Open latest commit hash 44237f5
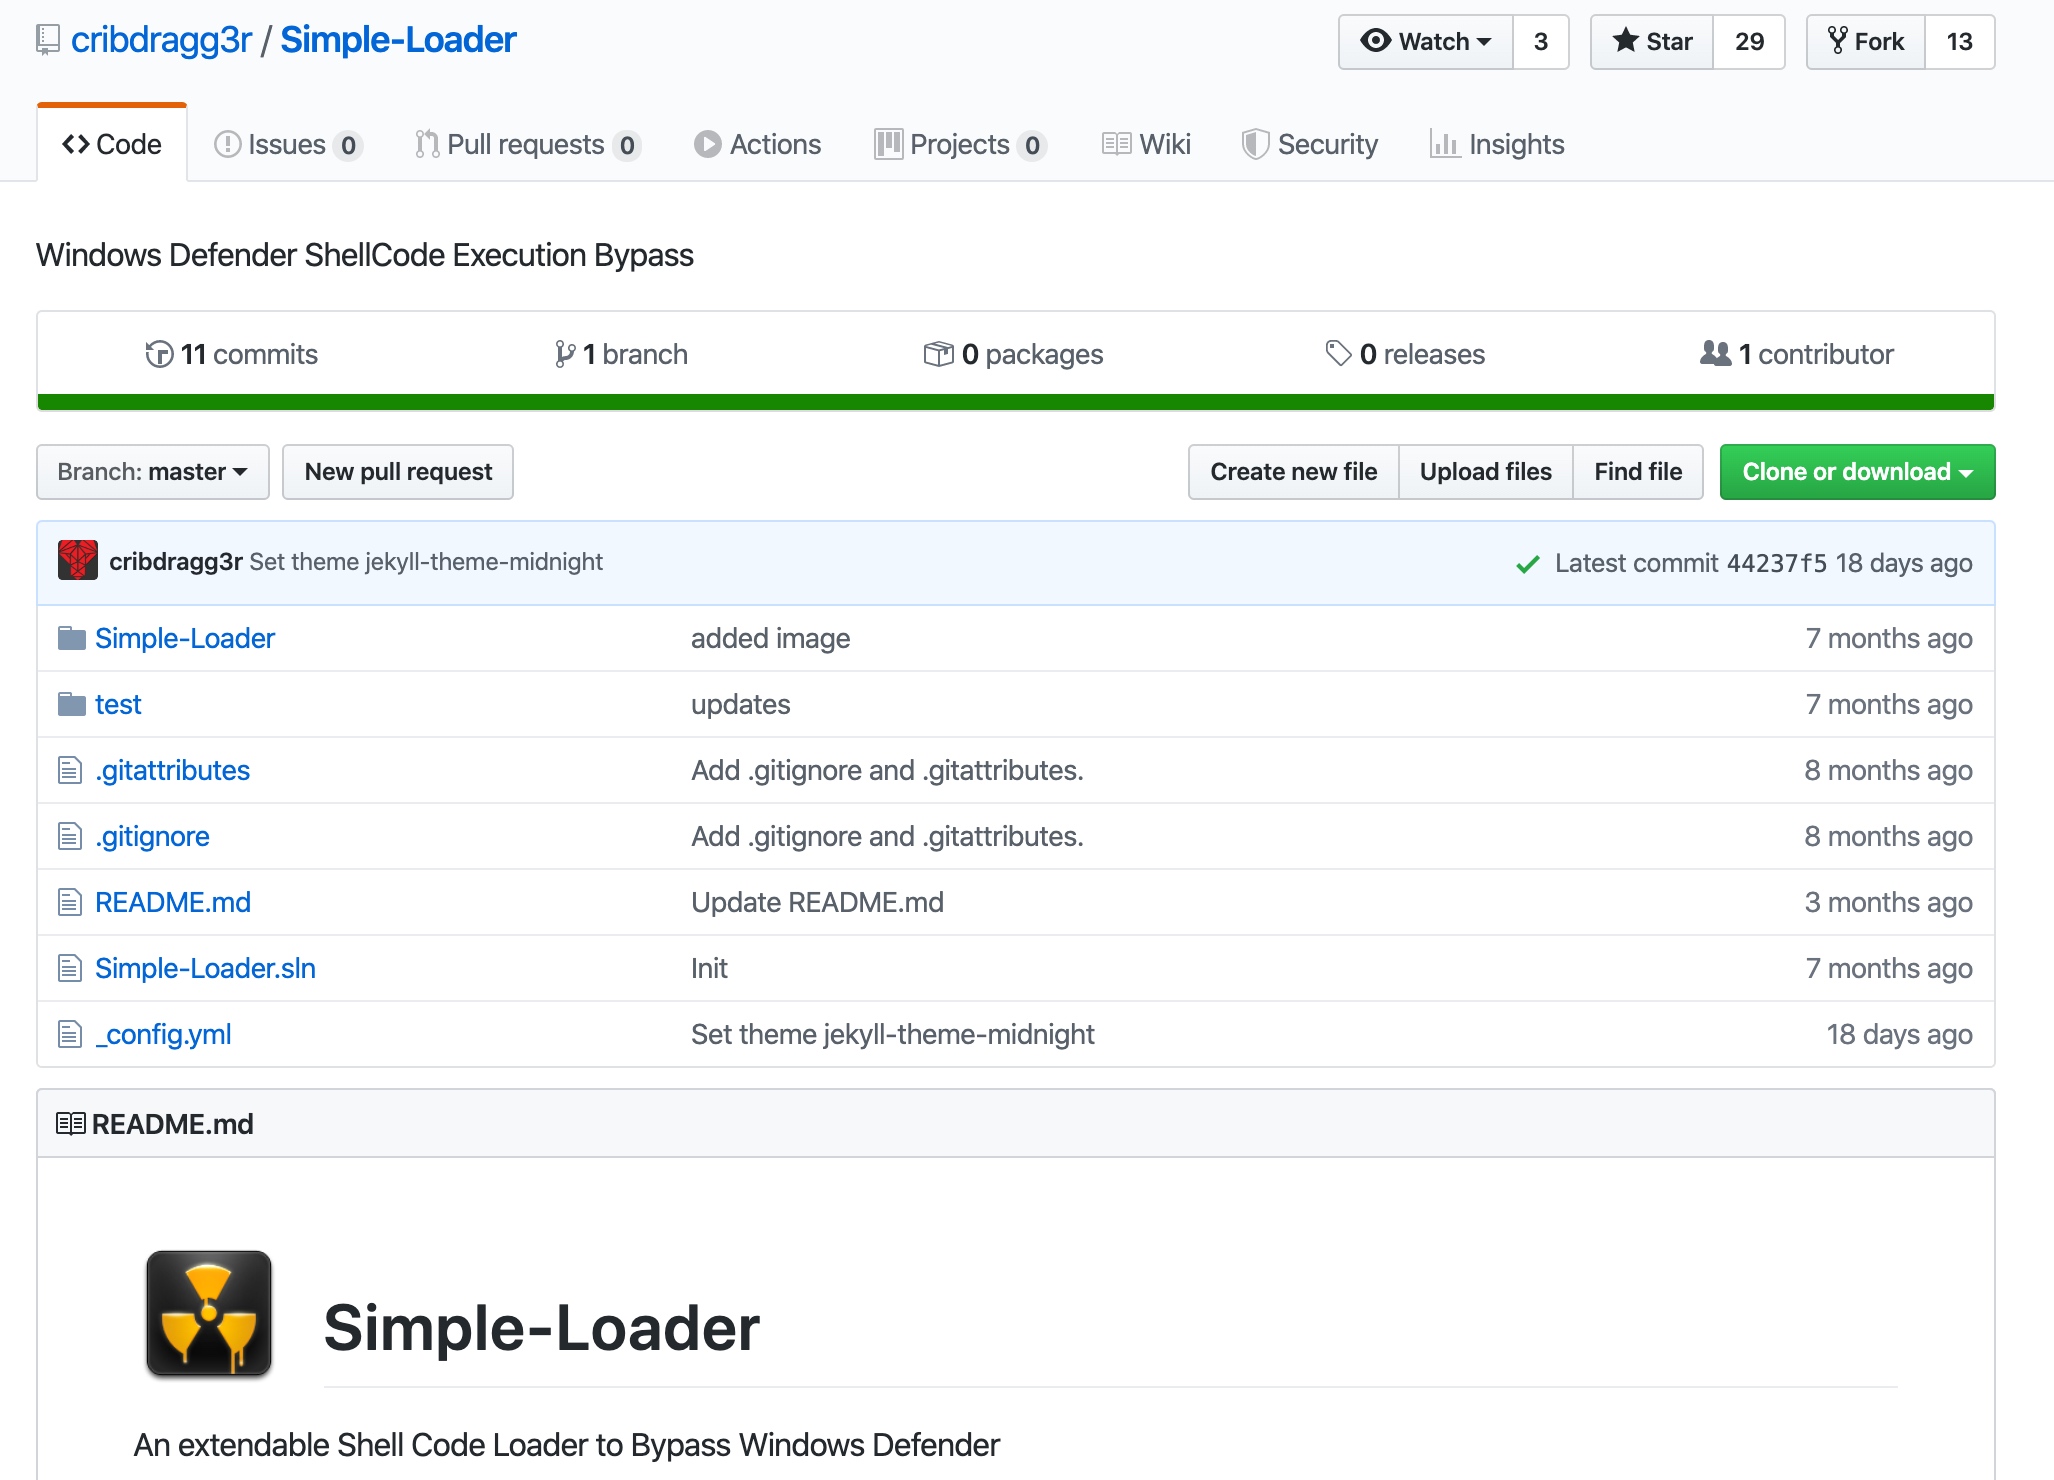 1777,563
